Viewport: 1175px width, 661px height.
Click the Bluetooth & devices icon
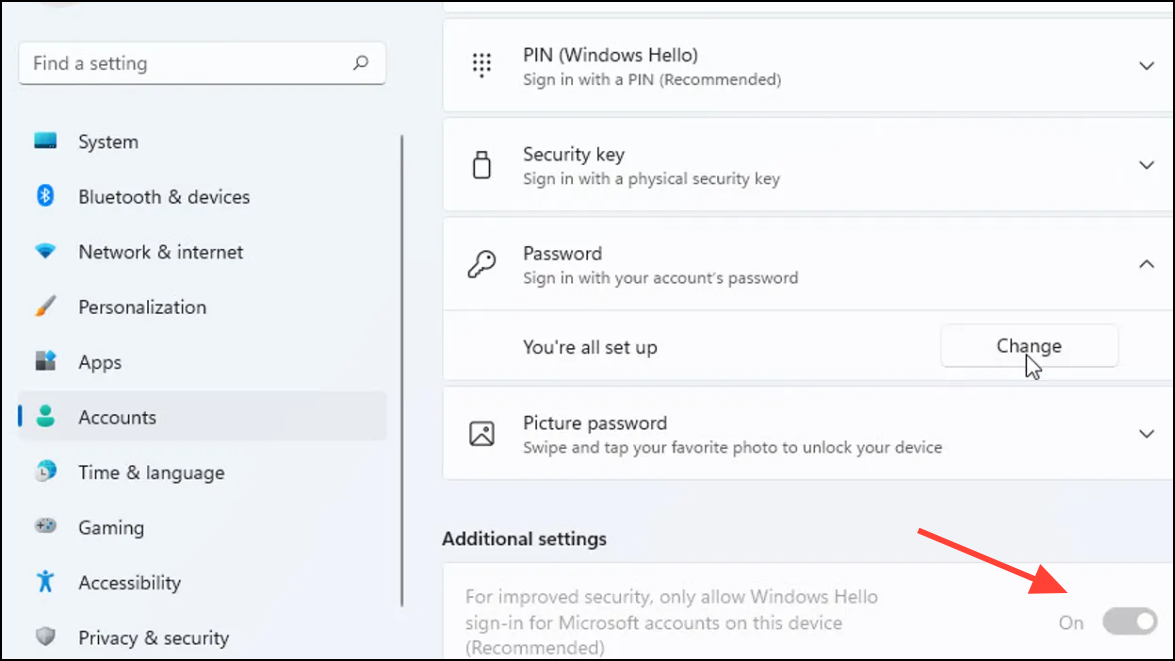tap(45, 197)
